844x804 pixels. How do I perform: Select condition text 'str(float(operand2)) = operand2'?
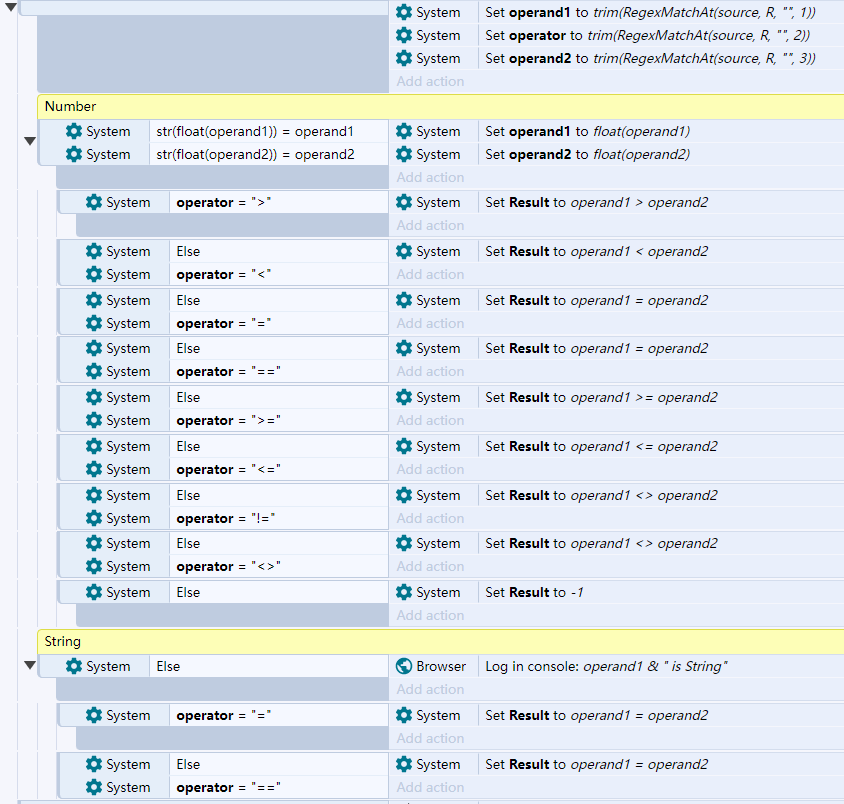[x=255, y=154]
